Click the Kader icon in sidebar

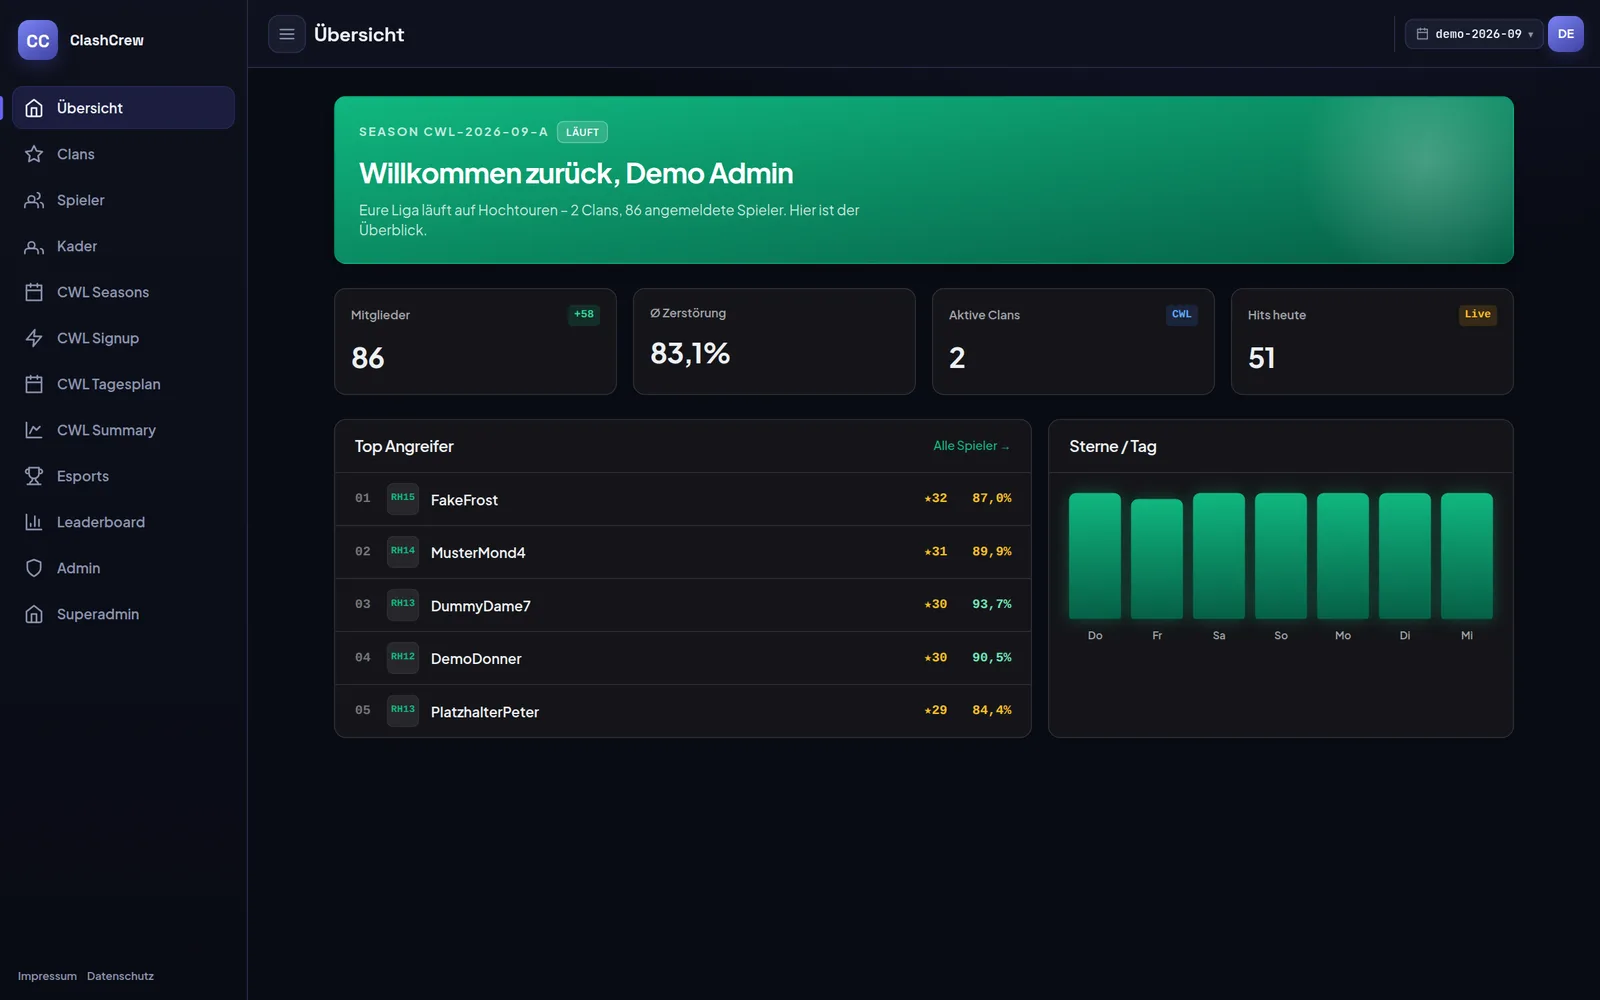pos(34,246)
